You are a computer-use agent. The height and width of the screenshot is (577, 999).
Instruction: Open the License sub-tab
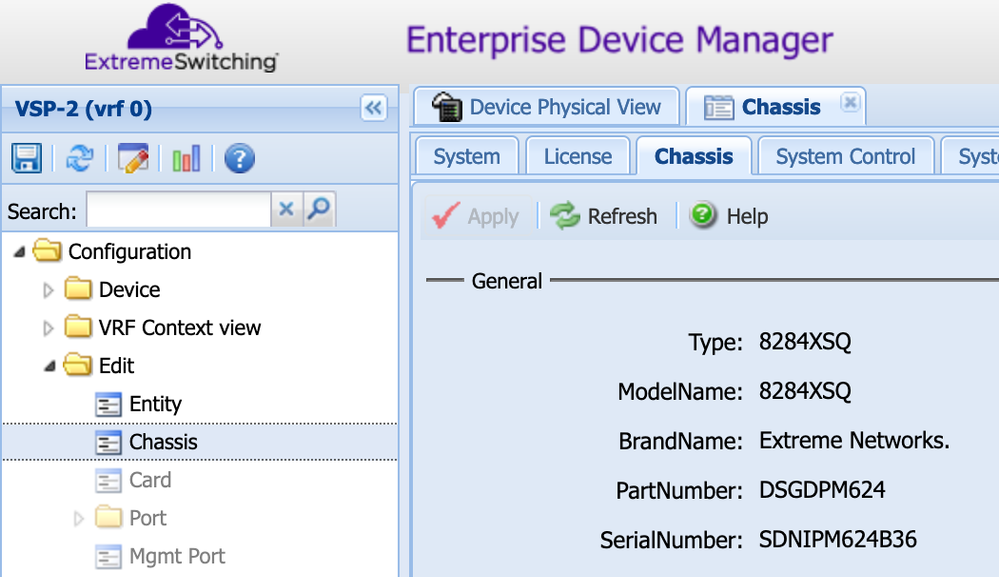[x=578, y=156]
